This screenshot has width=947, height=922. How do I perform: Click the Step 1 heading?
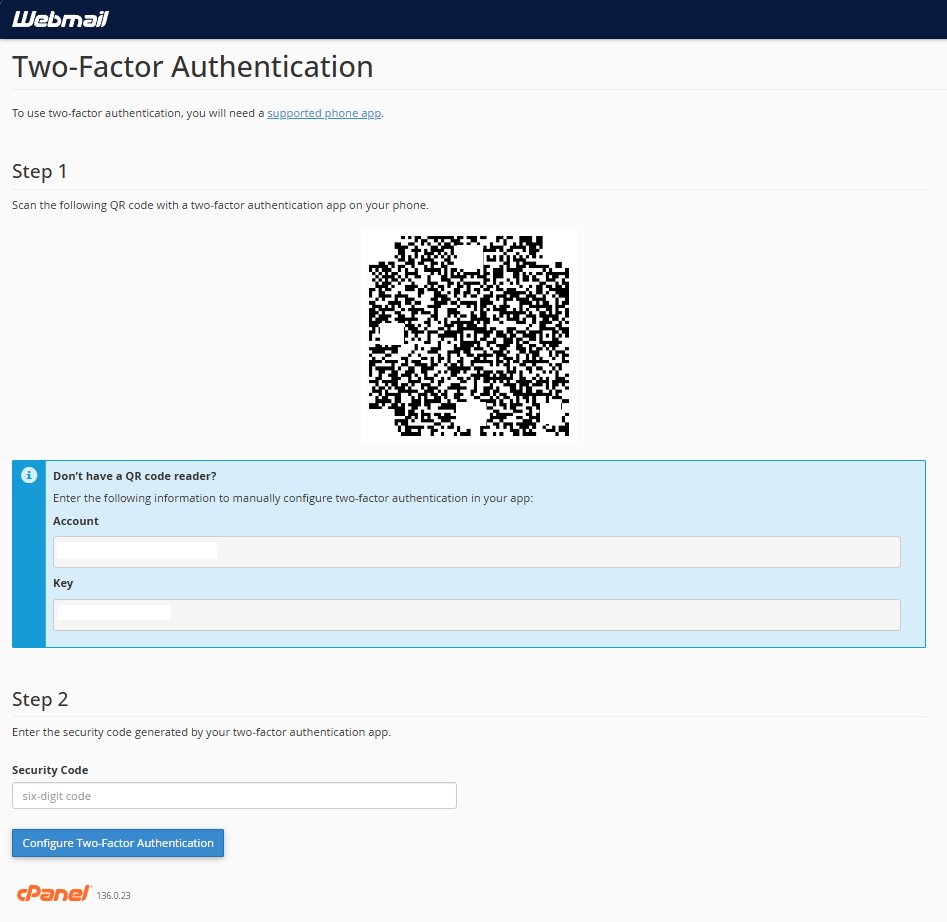[x=39, y=171]
